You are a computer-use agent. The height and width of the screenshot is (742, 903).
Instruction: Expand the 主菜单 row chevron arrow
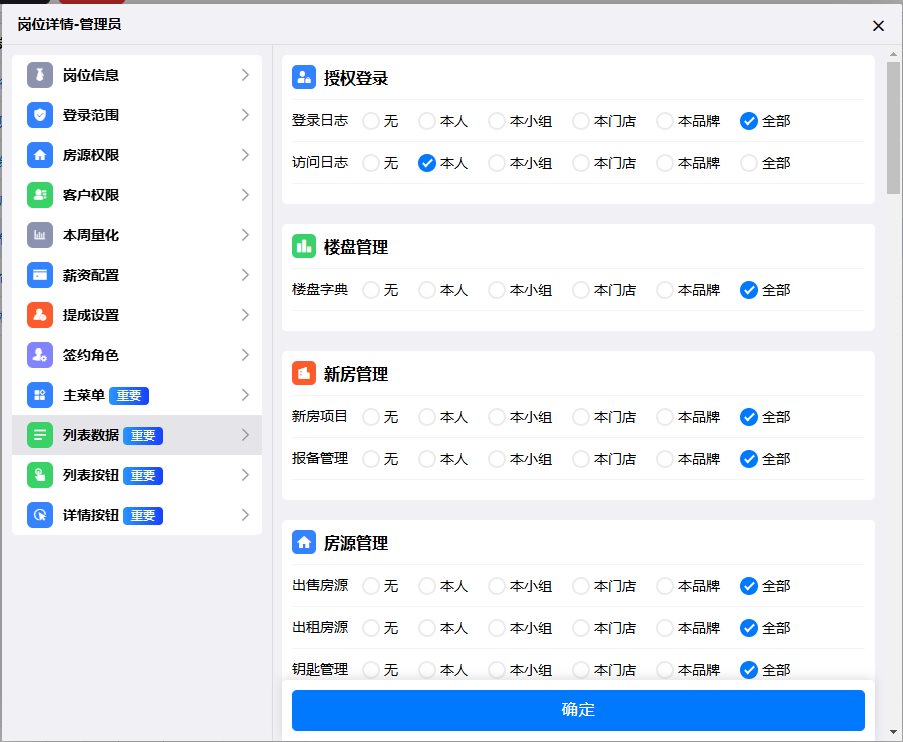click(x=245, y=395)
